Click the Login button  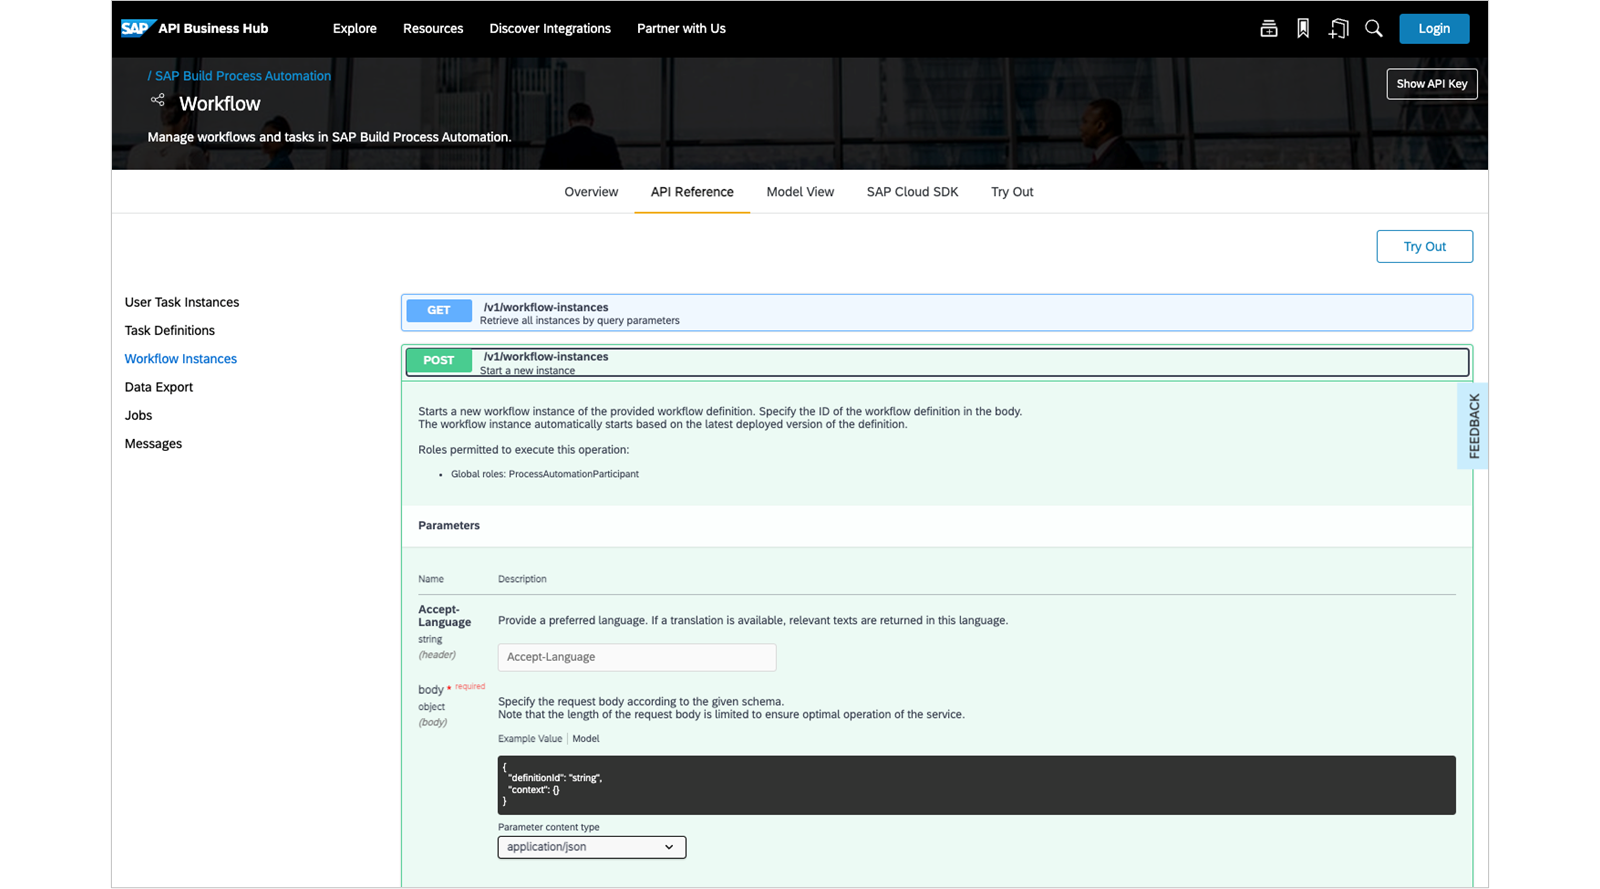pos(1434,29)
